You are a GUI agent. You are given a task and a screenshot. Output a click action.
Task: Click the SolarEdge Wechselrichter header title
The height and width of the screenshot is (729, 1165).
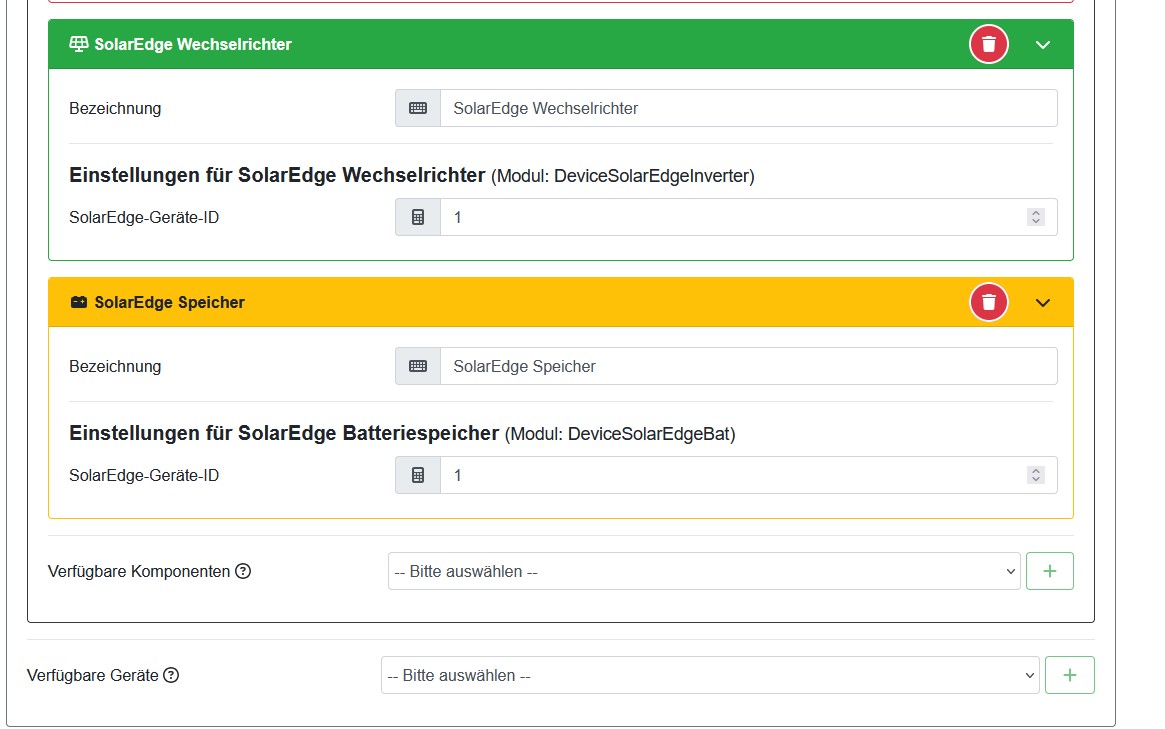(x=192, y=45)
